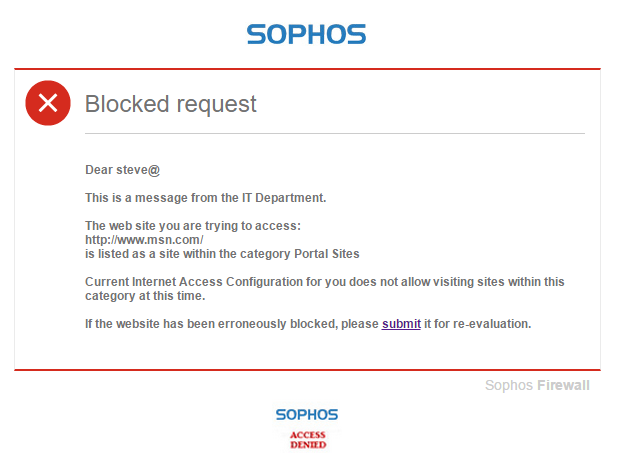The height and width of the screenshot is (461, 634).
Task: Click the 'erroneously blocked' sentence text
Action: point(230,325)
